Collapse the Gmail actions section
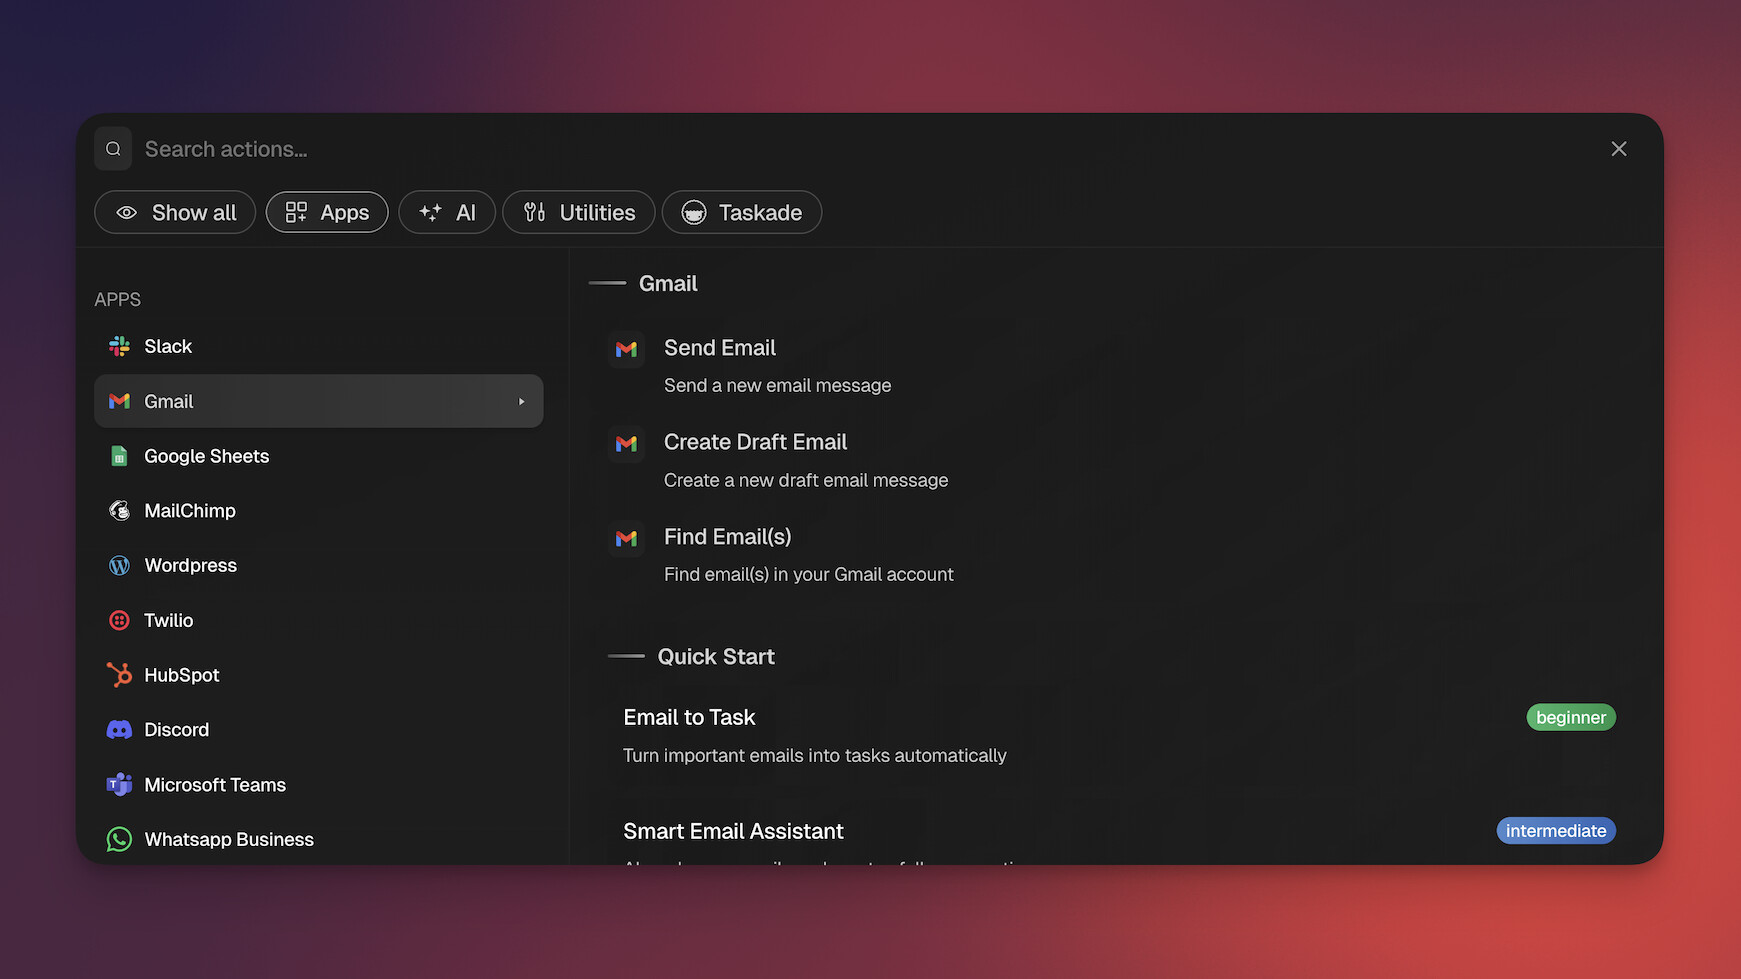The image size is (1741, 979). [608, 283]
